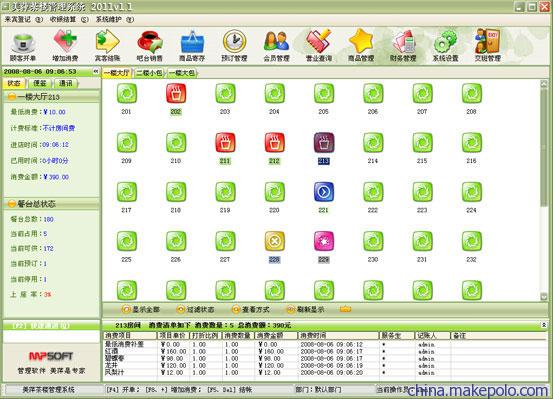Open 商品寄存 blue basket icon
Screen dimensions: 553x399
(192, 46)
